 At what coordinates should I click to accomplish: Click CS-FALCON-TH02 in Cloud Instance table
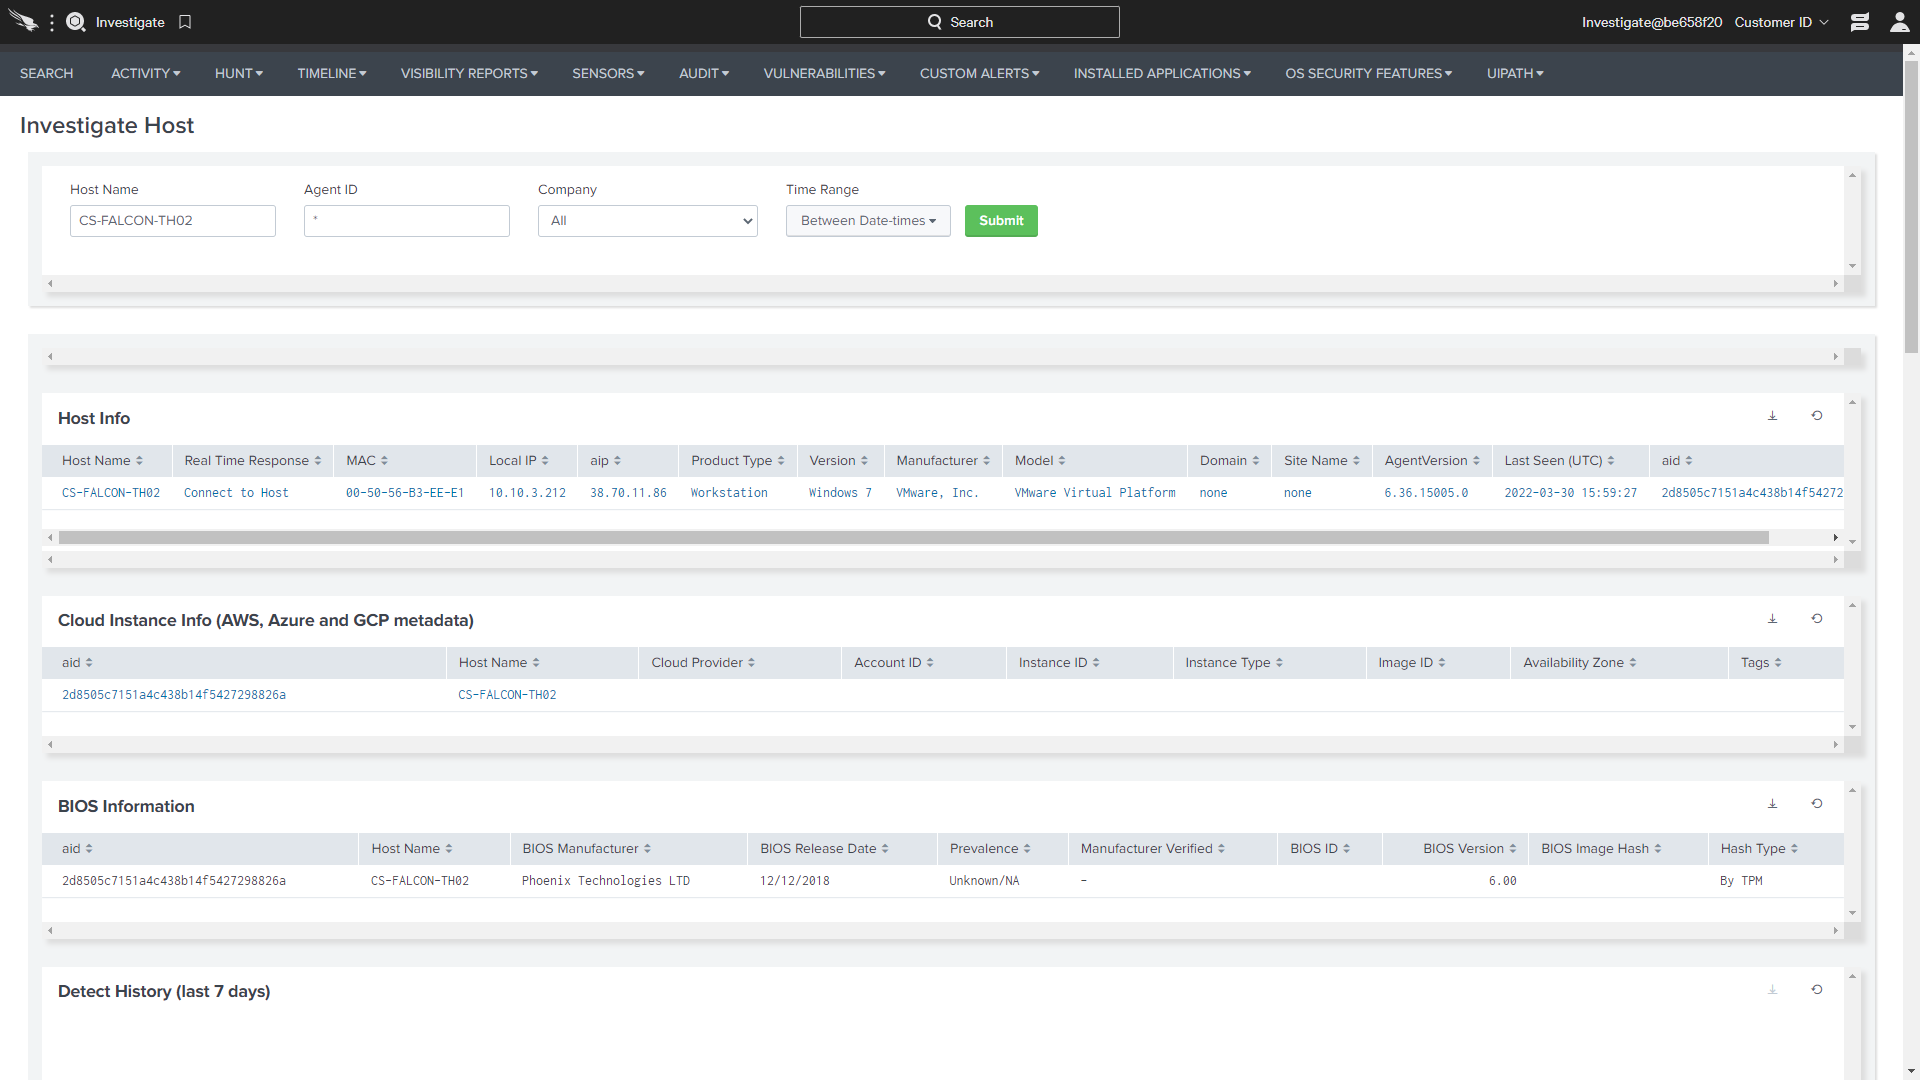pyautogui.click(x=507, y=695)
